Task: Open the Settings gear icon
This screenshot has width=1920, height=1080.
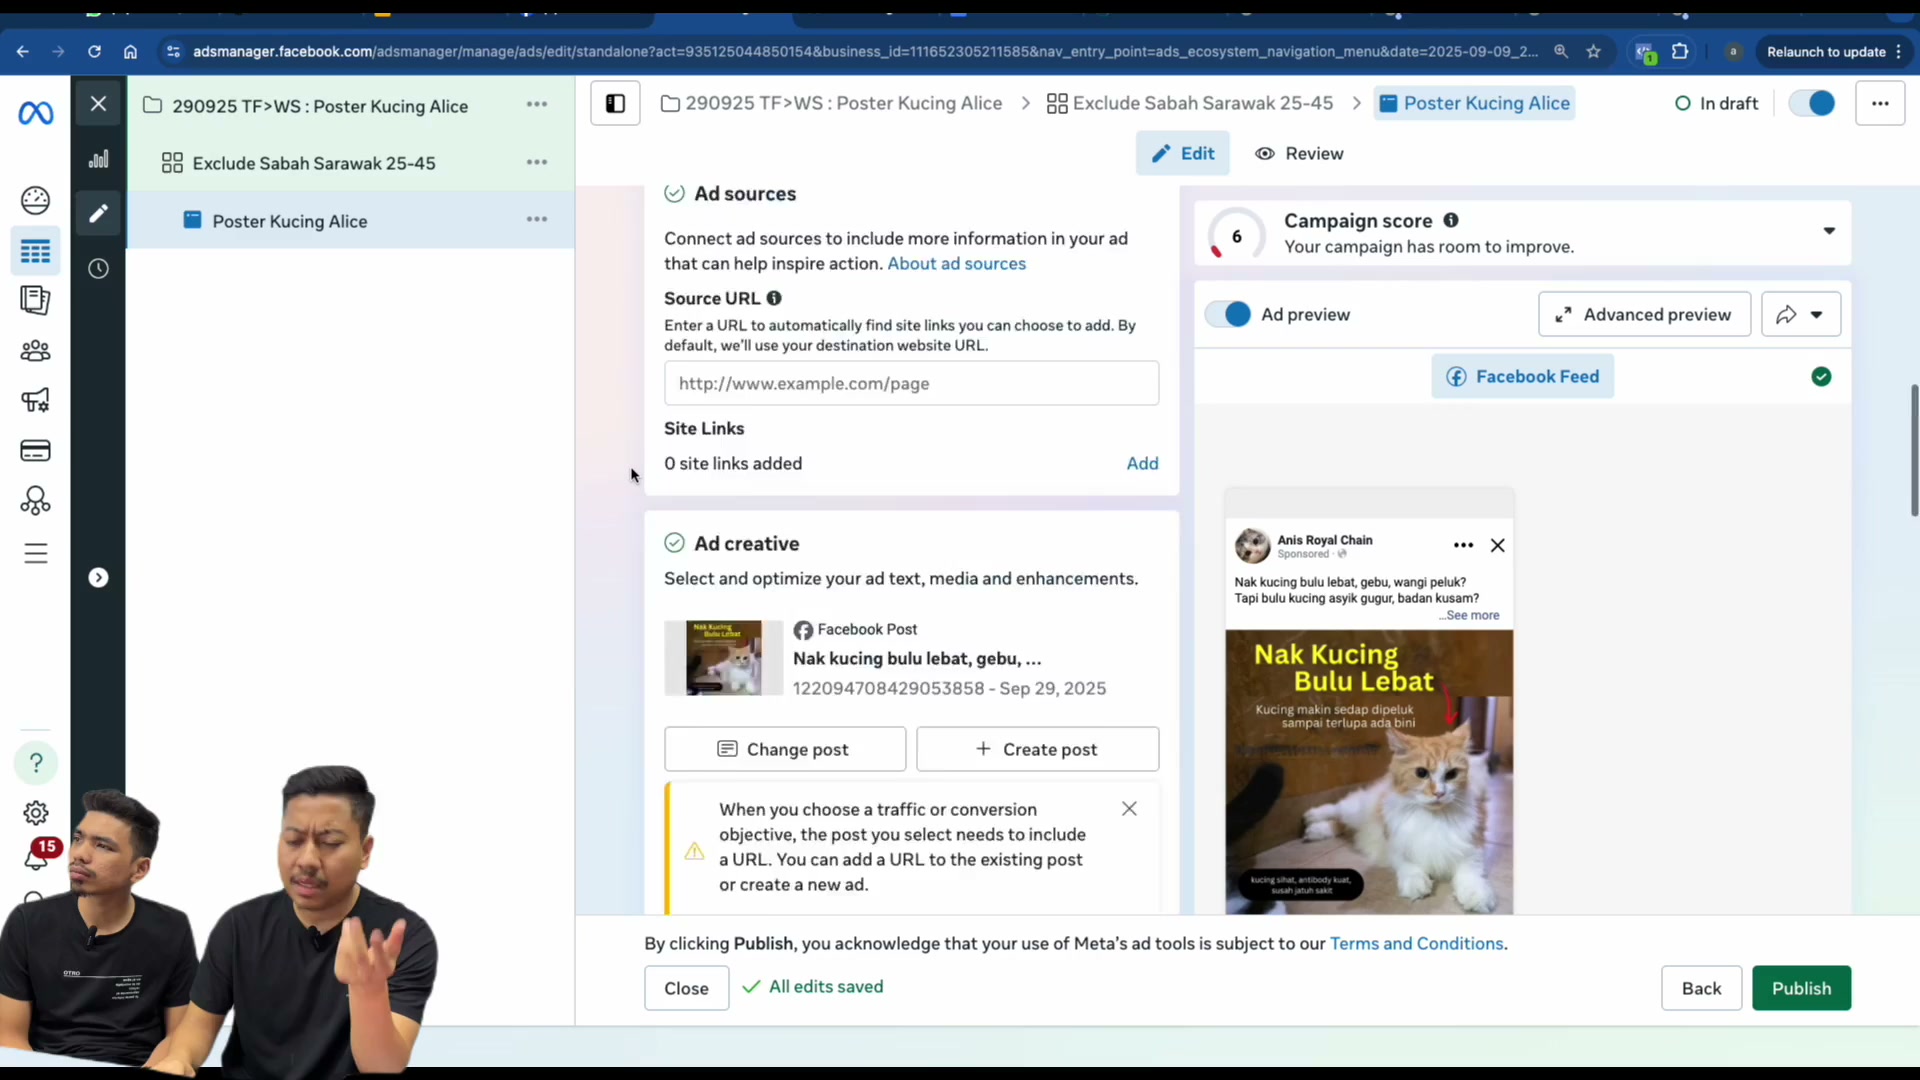Action: coord(36,813)
